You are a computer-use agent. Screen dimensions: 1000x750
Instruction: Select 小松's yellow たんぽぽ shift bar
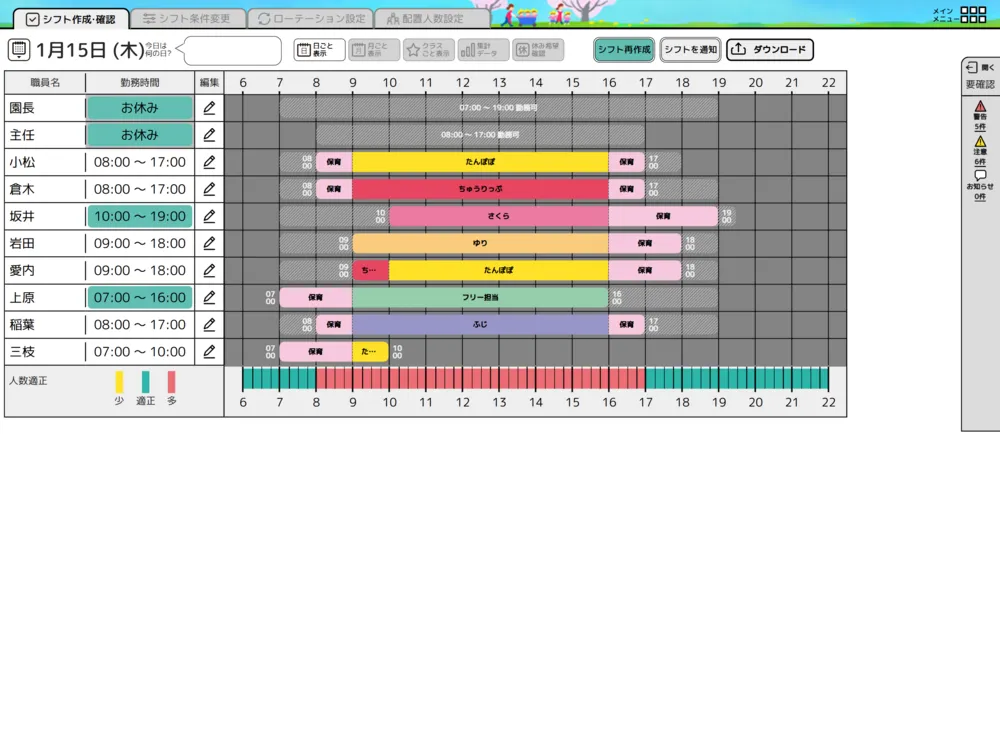click(x=480, y=162)
